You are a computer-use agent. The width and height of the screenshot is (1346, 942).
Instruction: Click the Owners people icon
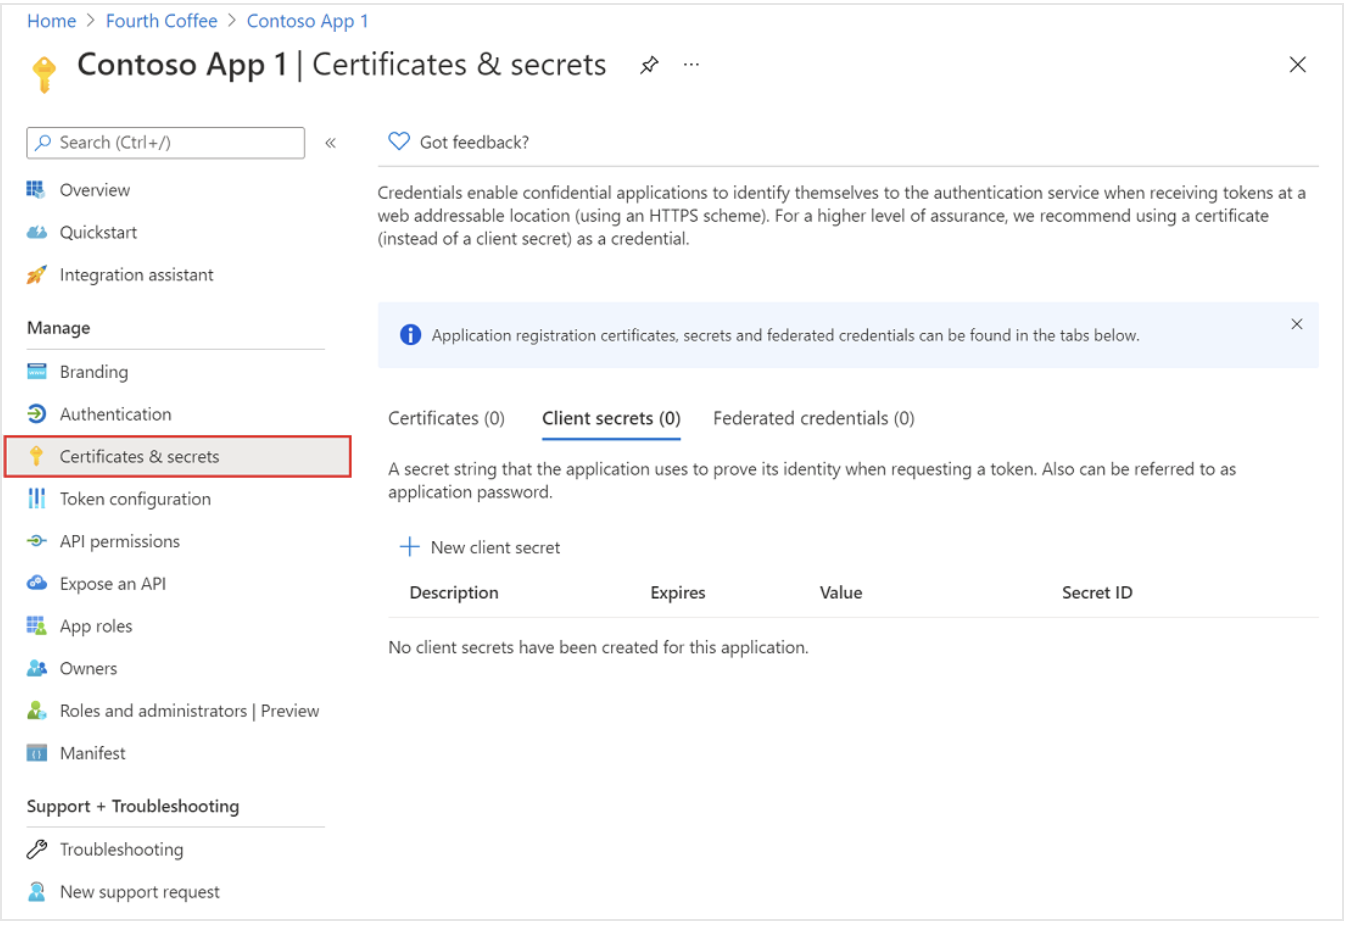tap(36, 668)
